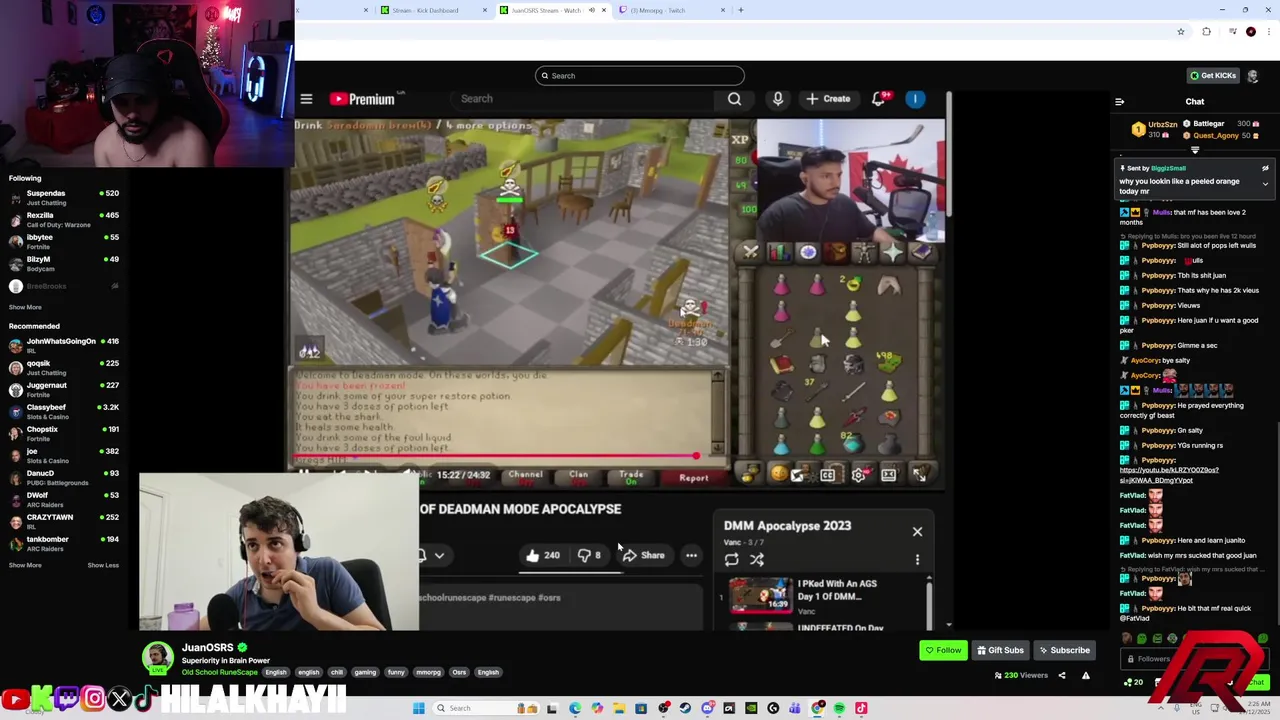Screen dimensions: 1280x720
Task: Toggle the in-game Clan chat filter
Action: coord(578,476)
